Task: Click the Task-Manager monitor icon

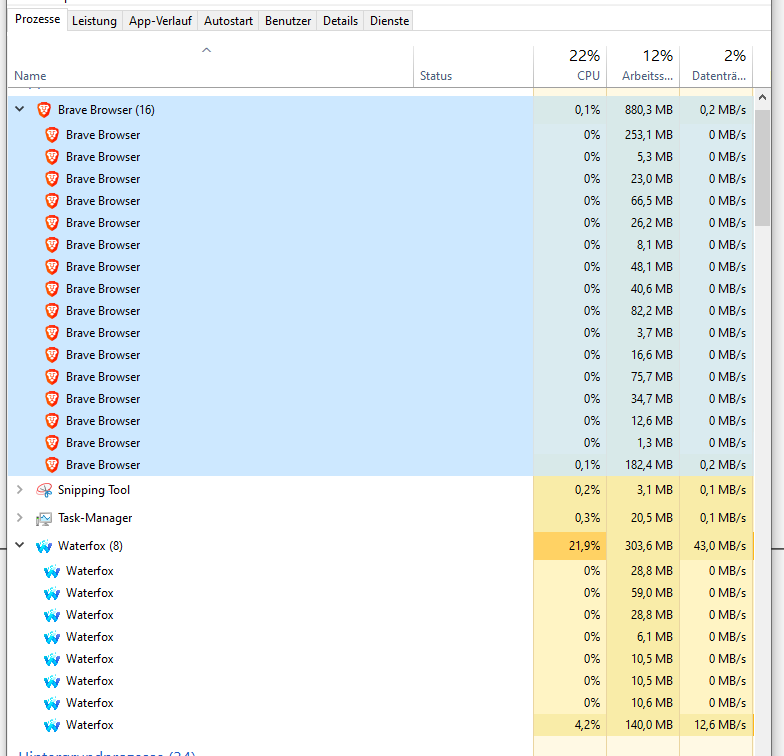Action: [x=44, y=519]
